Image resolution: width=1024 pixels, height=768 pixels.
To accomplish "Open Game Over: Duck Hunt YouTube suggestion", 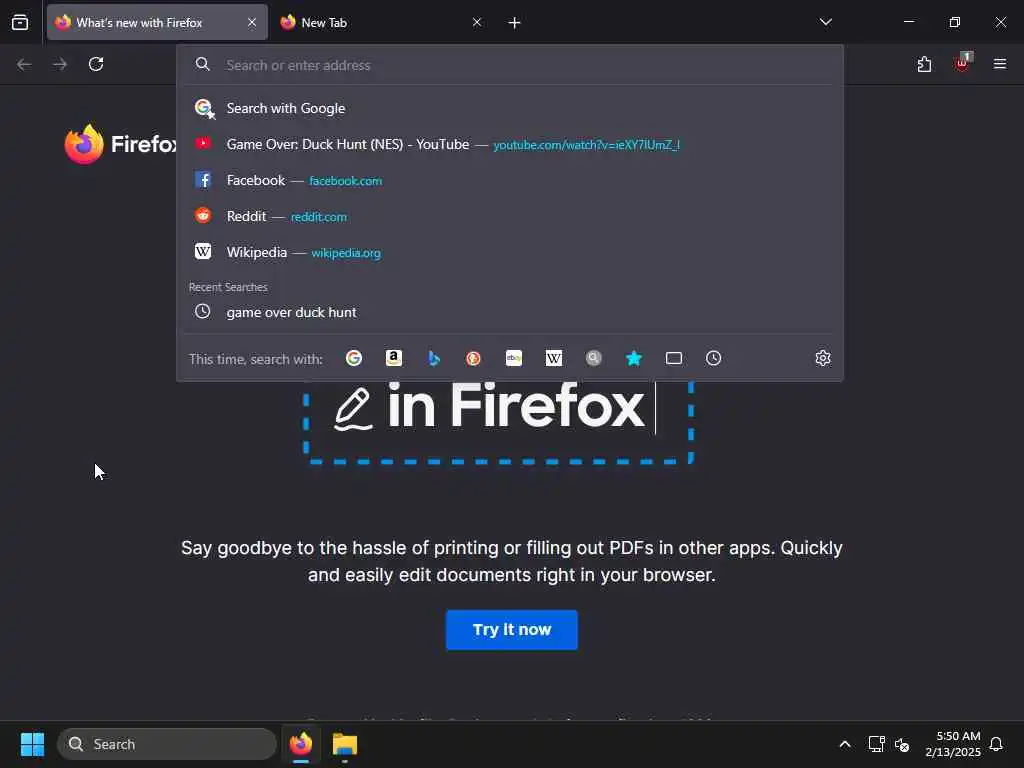I will pos(509,144).
